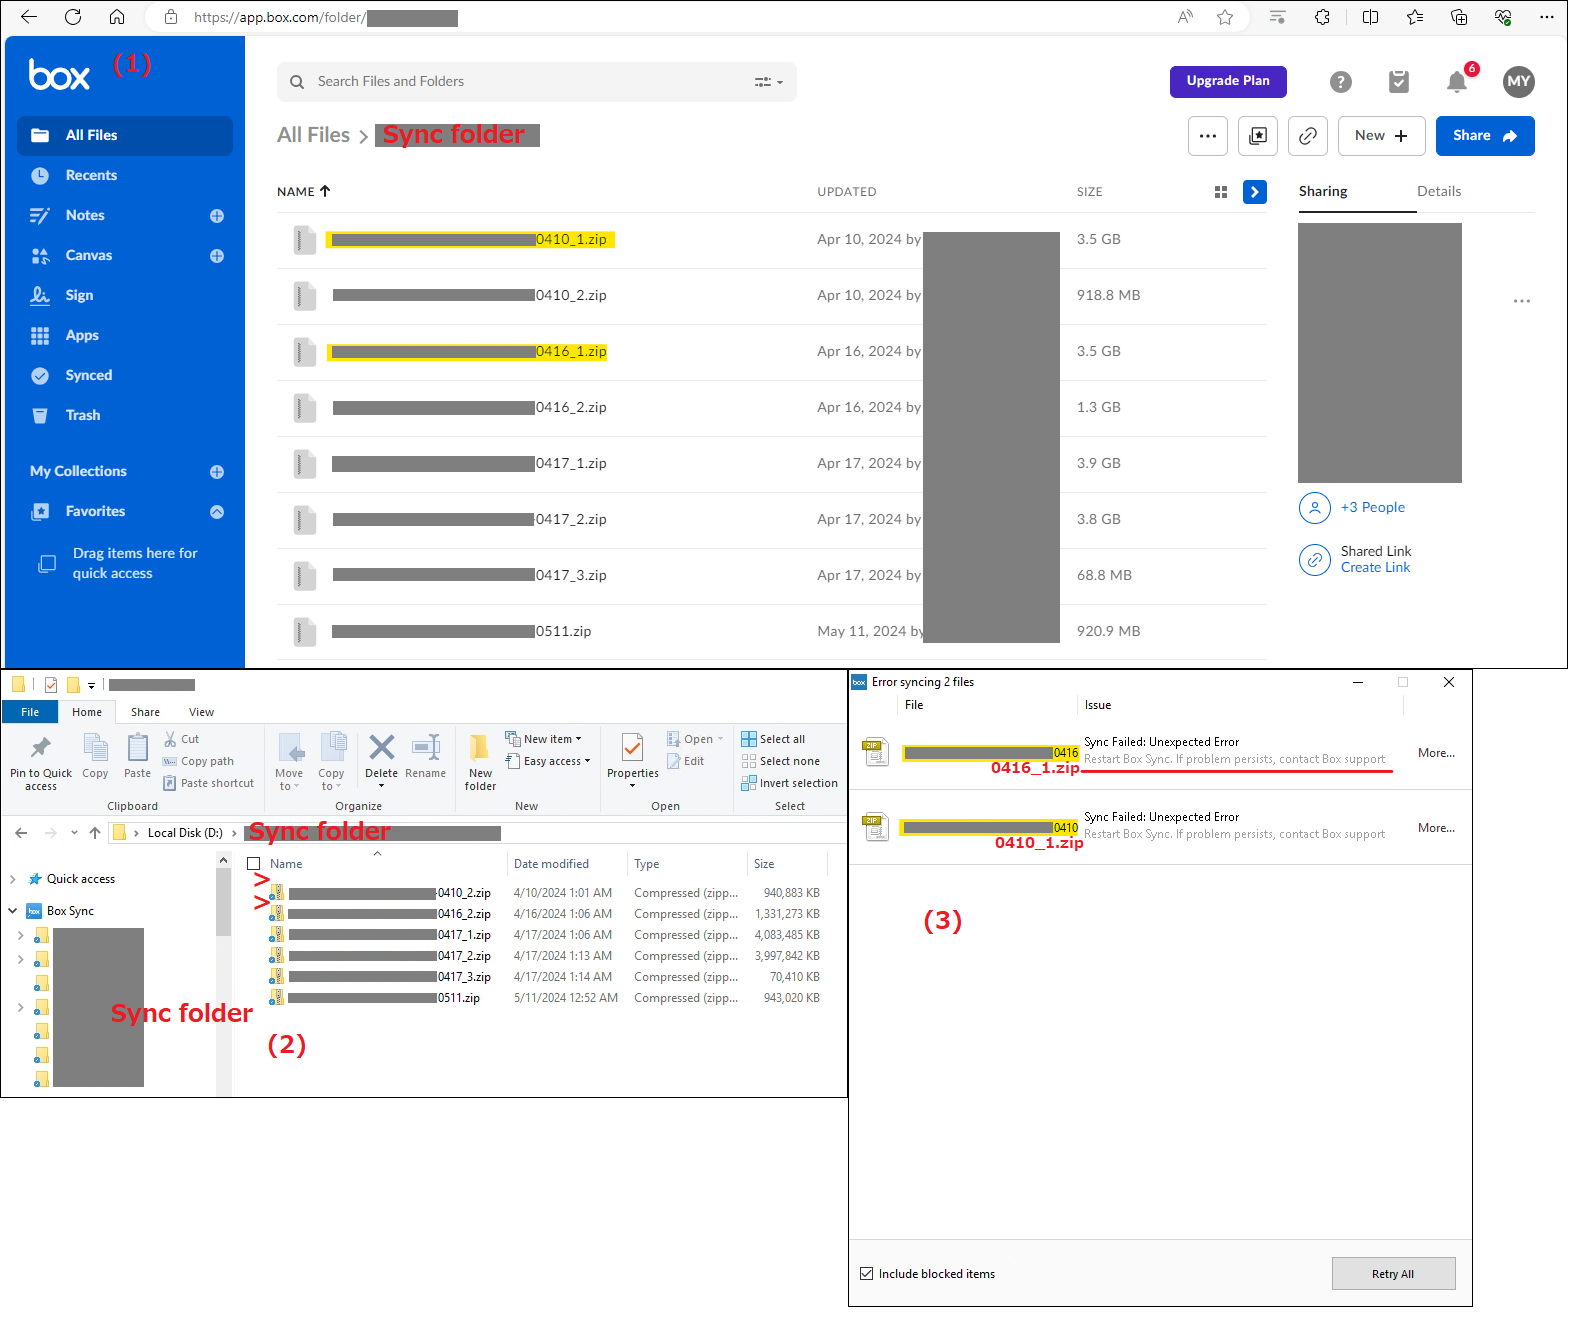Collapse the Favorites section chevron
The width and height of the screenshot is (1588, 1317).
(217, 512)
